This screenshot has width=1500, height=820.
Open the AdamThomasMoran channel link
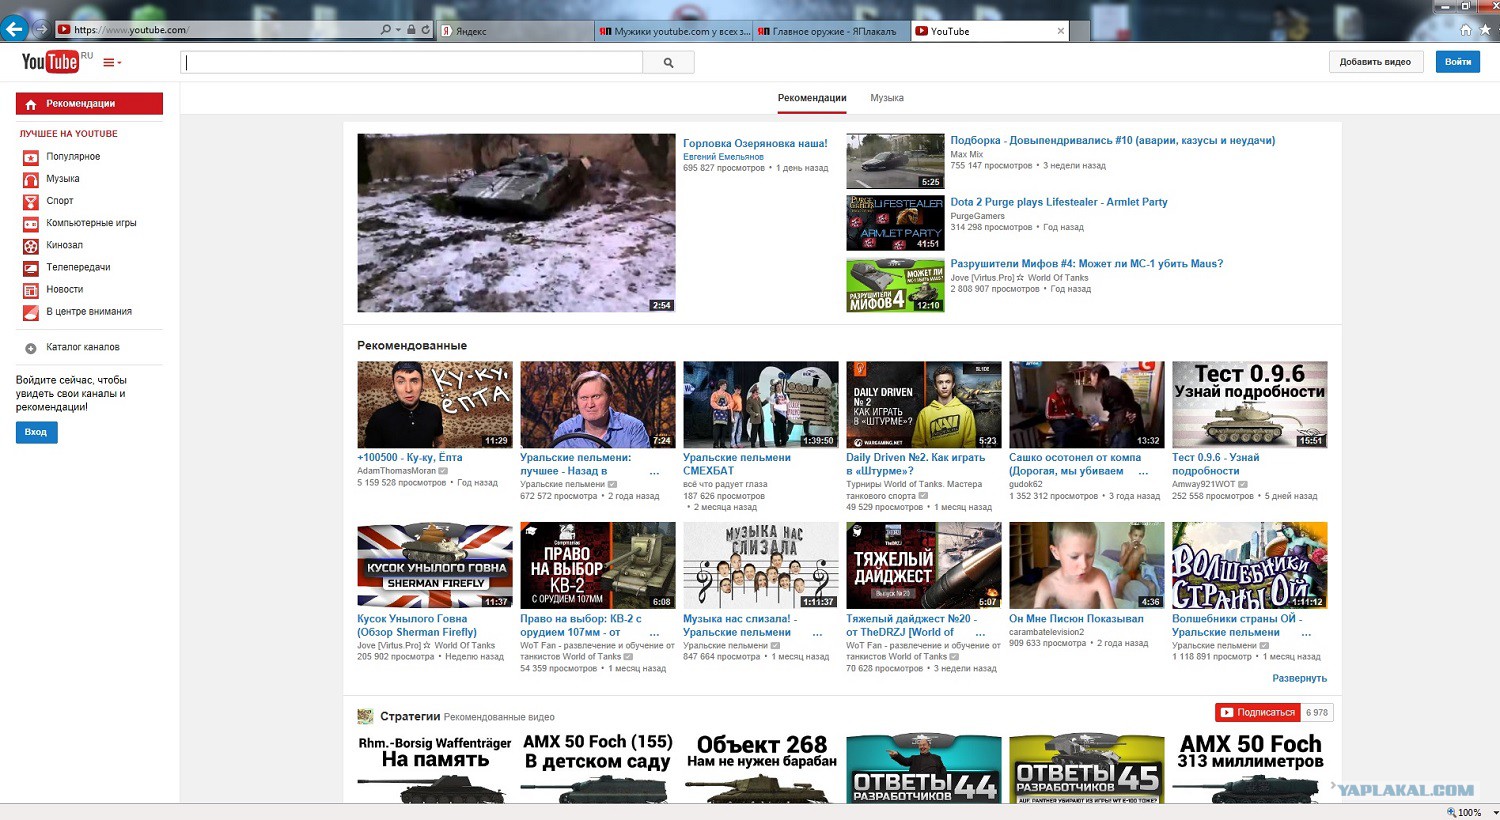(396, 471)
